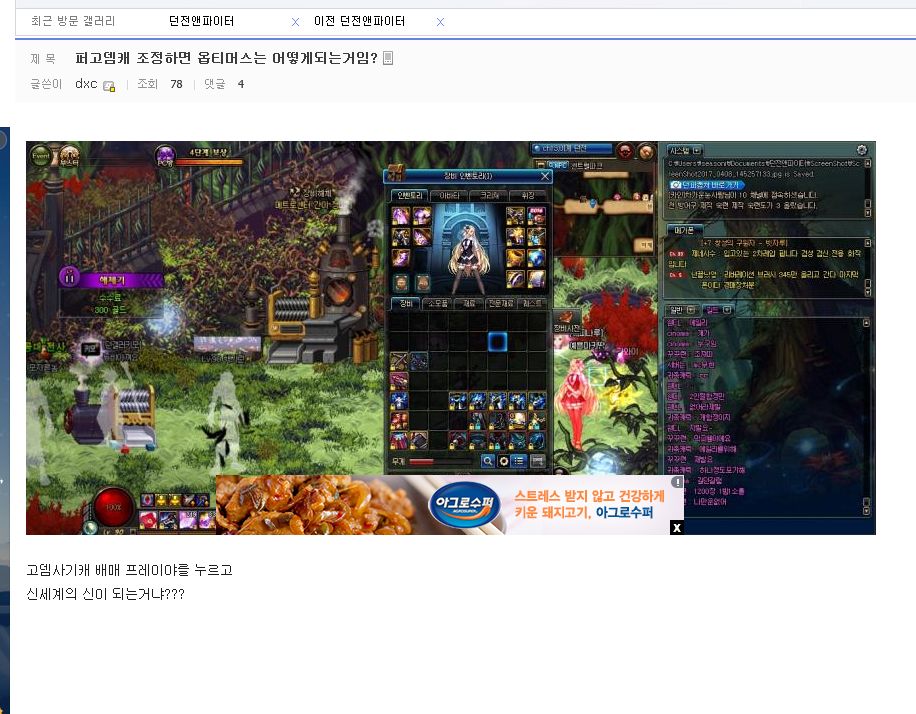
Task: Open inventory search with the magnifier icon
Action: [x=487, y=461]
